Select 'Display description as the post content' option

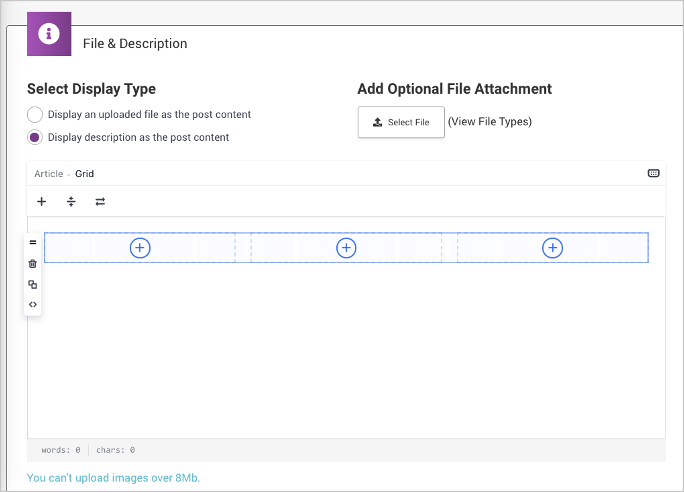(35, 137)
